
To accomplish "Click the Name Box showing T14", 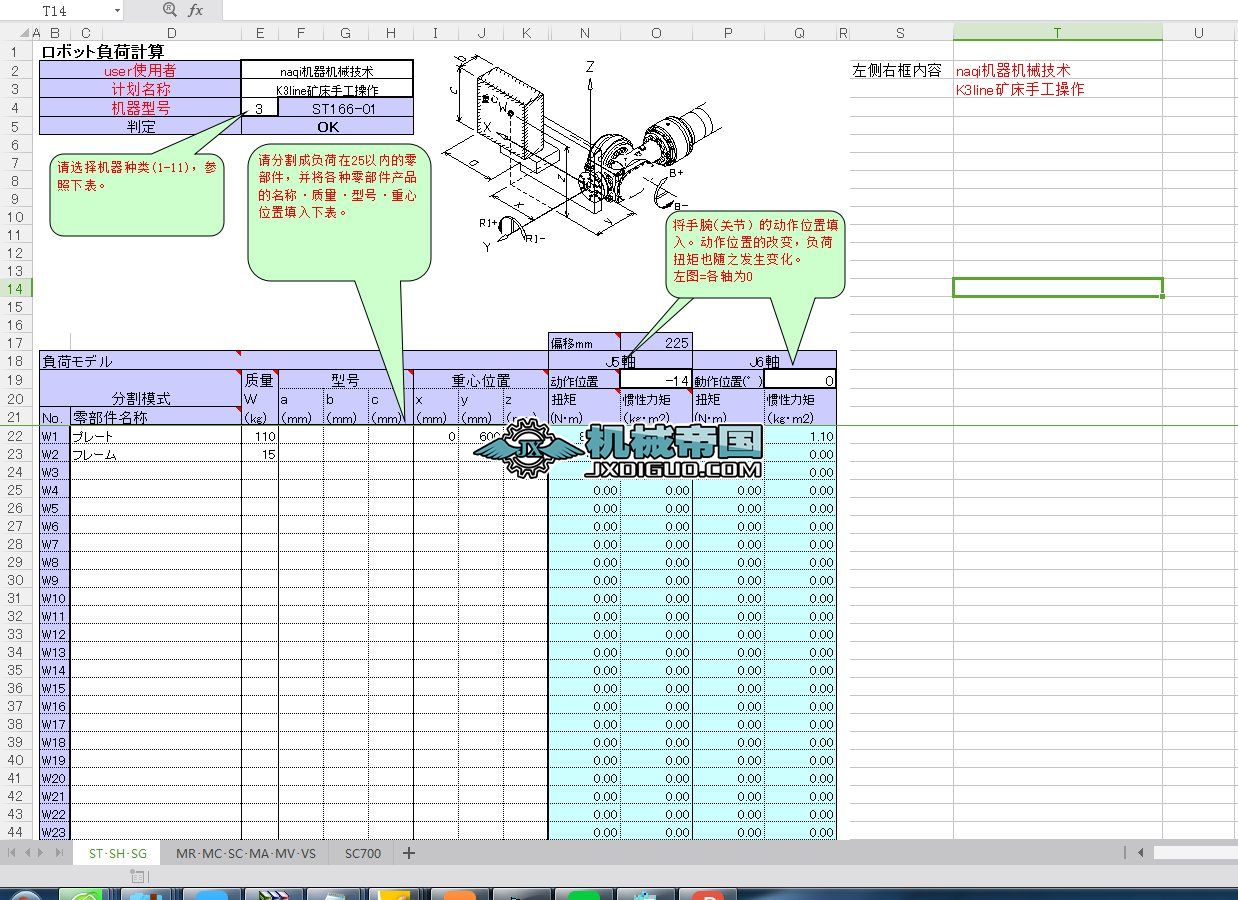I will point(55,10).
